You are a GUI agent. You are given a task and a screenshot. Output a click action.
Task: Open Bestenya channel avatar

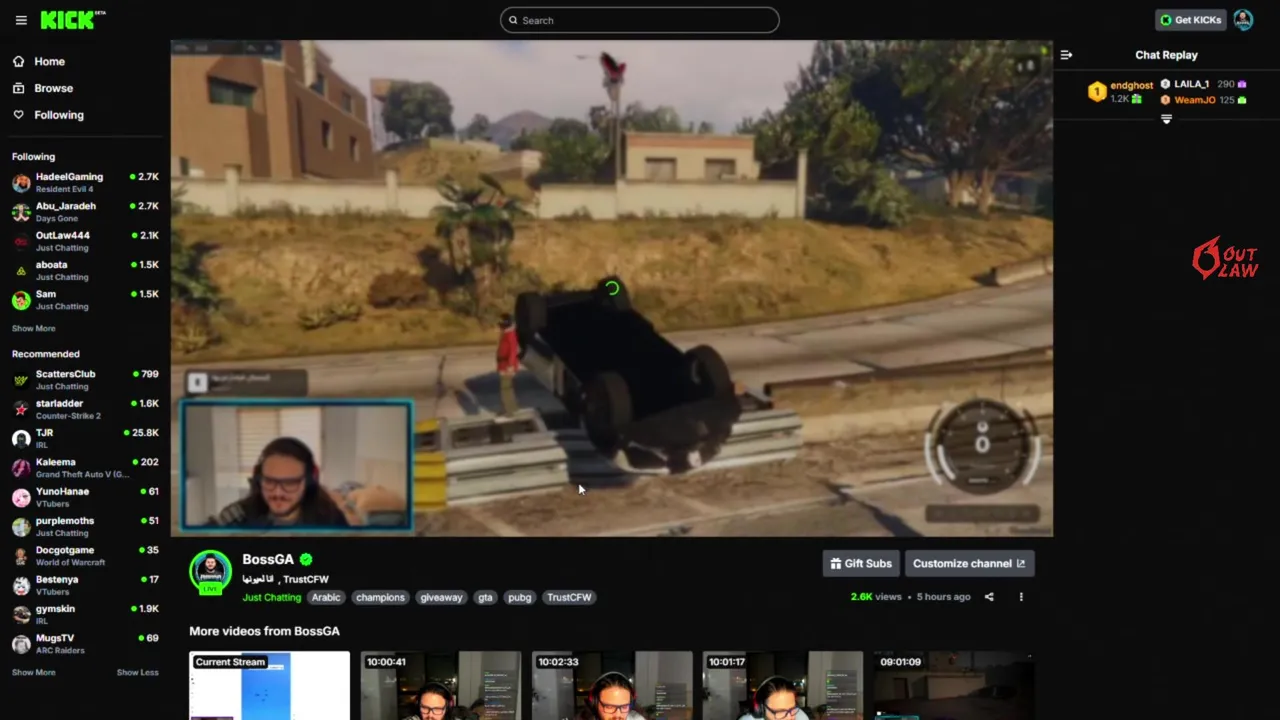[x=21, y=585]
